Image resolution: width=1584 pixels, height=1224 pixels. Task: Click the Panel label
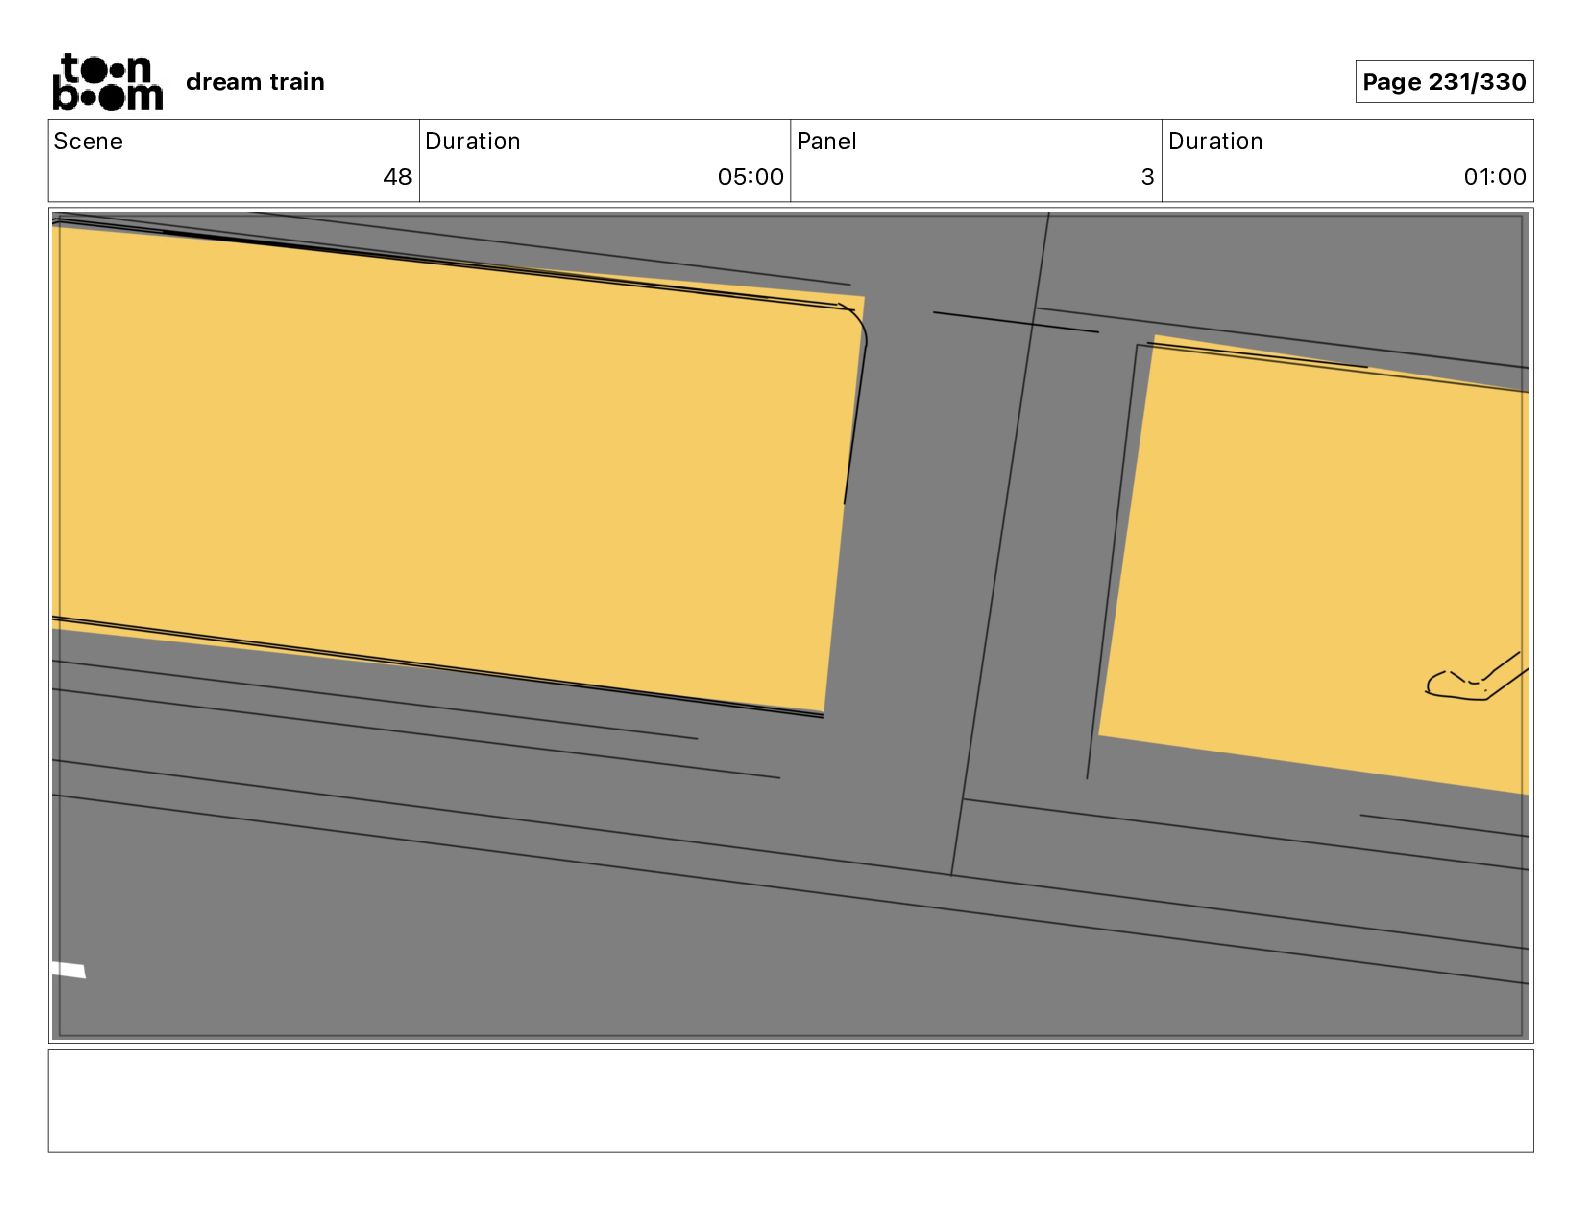[826, 141]
